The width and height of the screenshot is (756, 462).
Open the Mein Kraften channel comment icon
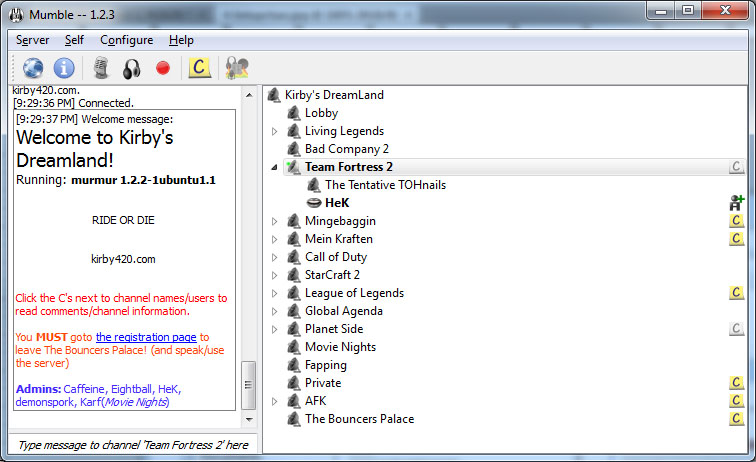[736, 239]
